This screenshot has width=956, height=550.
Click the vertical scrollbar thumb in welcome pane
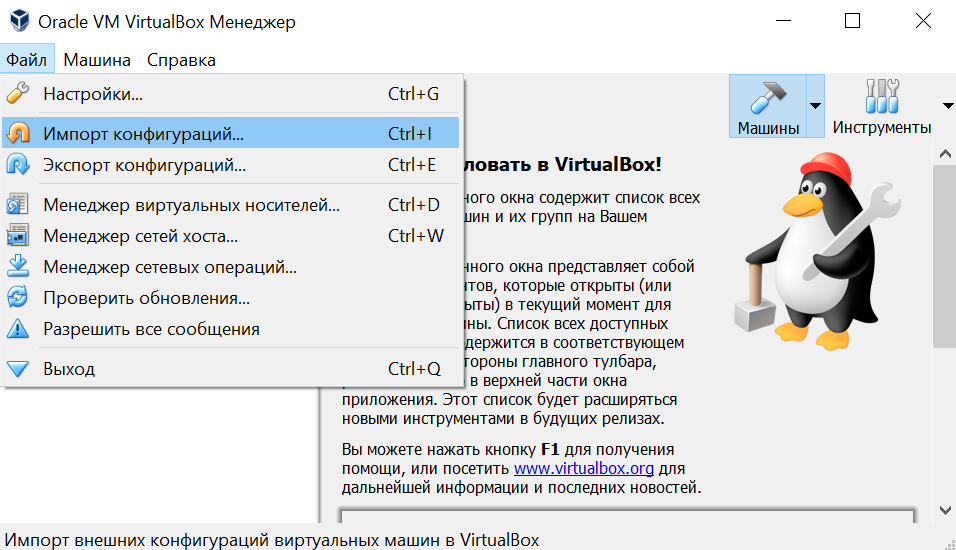pos(945,256)
